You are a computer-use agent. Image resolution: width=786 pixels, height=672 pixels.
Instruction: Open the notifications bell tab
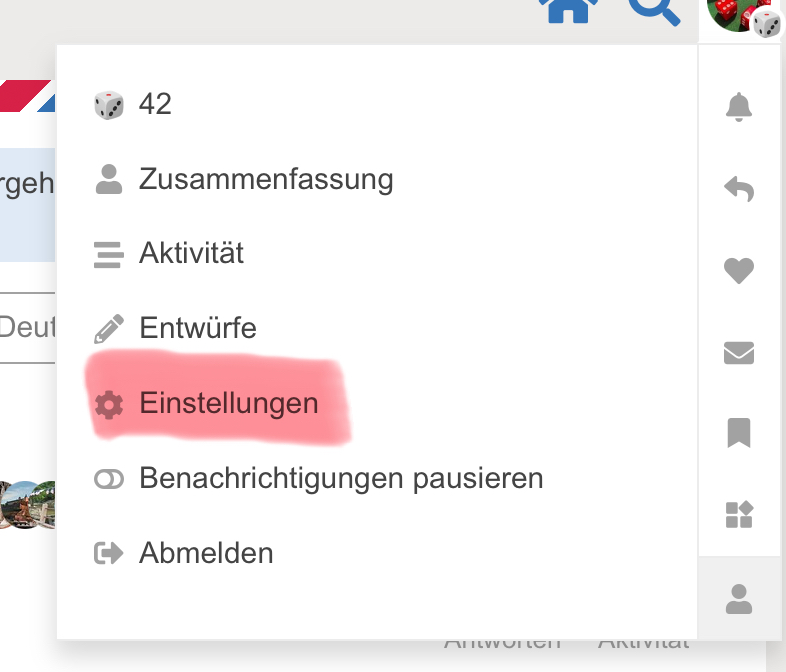[x=739, y=106]
